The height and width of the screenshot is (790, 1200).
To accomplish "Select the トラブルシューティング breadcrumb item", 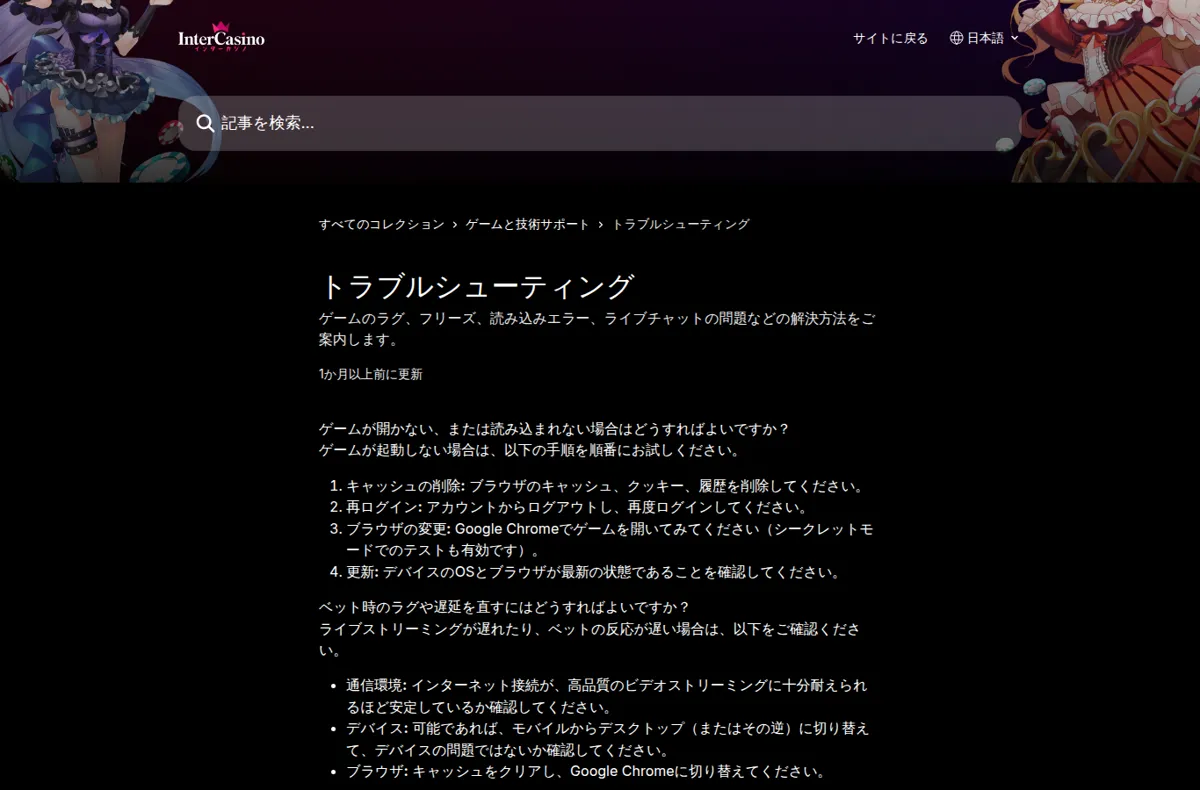I will coord(680,224).
